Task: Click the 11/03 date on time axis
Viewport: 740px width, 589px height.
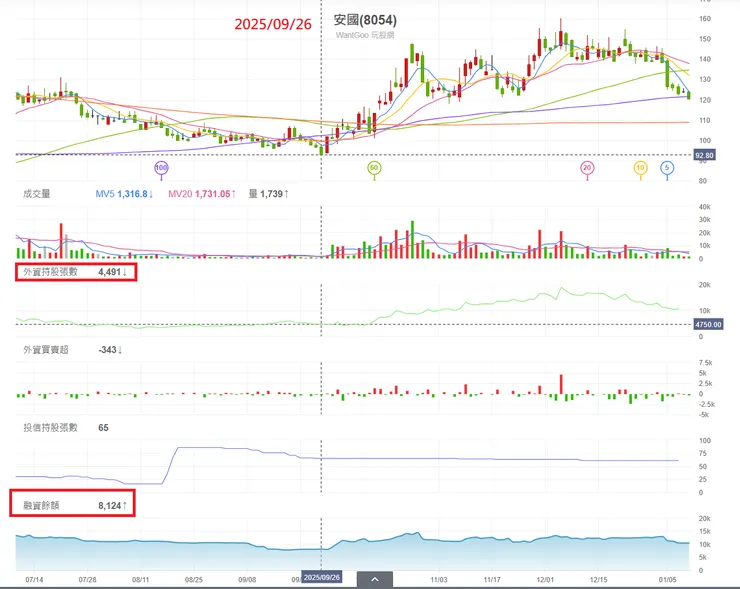Action: coord(438,580)
